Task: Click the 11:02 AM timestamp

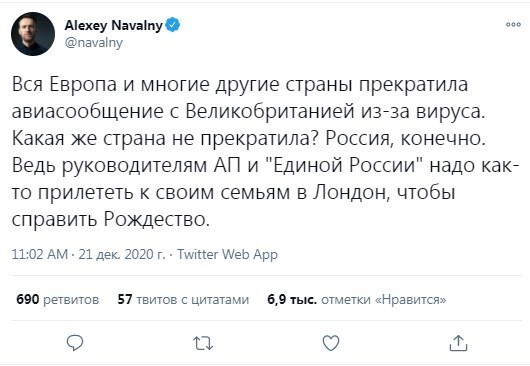Action: click(x=40, y=254)
